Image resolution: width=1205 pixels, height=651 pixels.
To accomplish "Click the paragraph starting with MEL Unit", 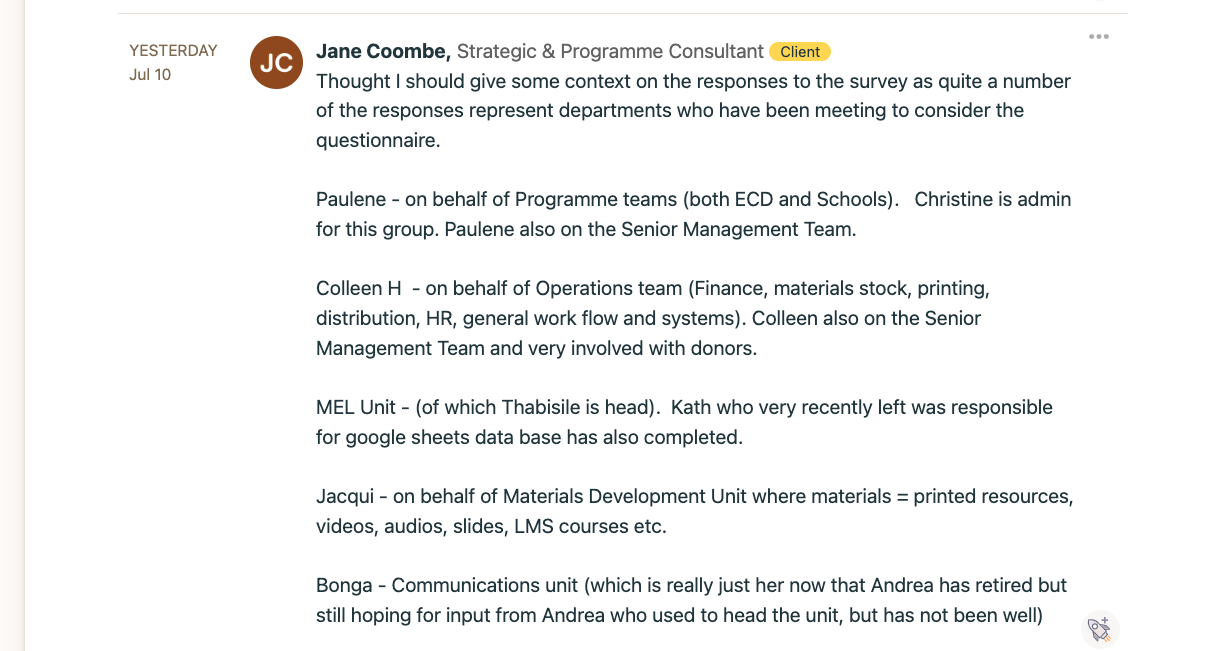I will [684, 422].
